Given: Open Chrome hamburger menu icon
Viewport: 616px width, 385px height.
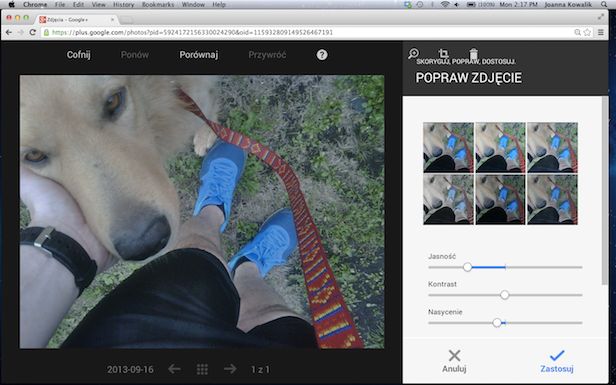Looking at the screenshot, I should click(x=601, y=32).
